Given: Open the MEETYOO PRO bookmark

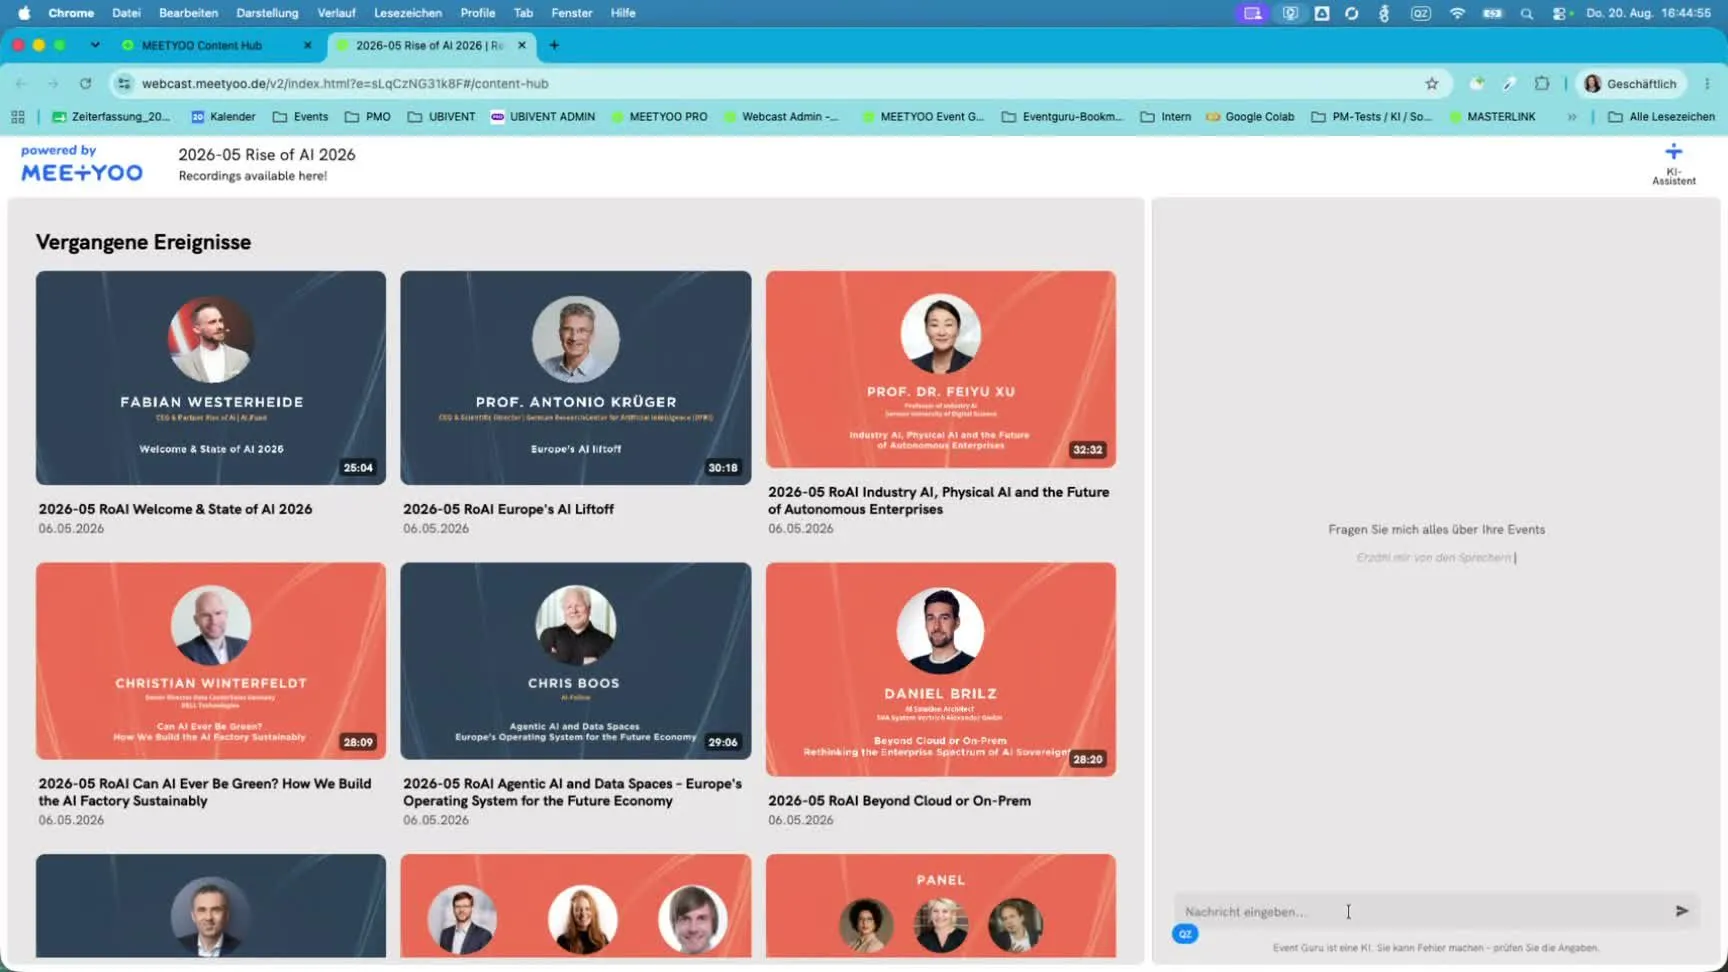Looking at the screenshot, I should (658, 117).
